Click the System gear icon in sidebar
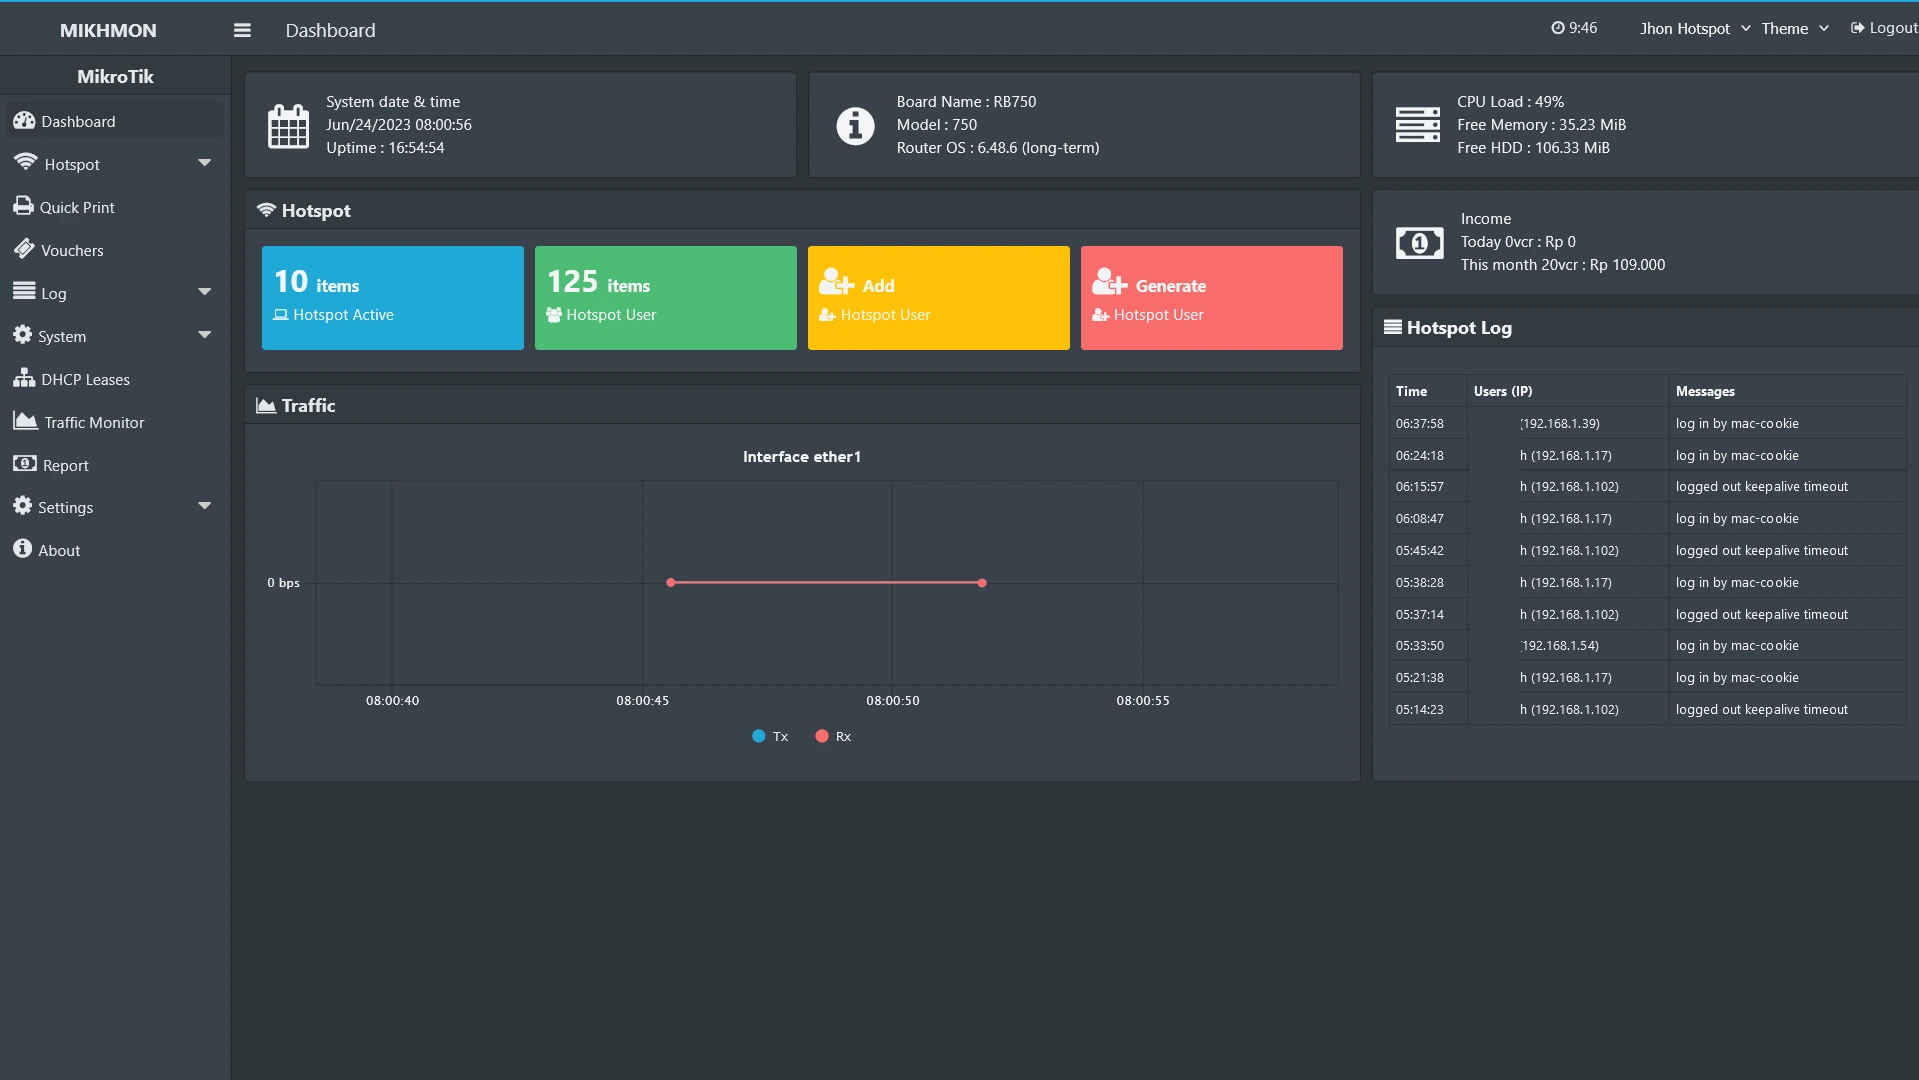The image size is (1919, 1080). coord(22,335)
